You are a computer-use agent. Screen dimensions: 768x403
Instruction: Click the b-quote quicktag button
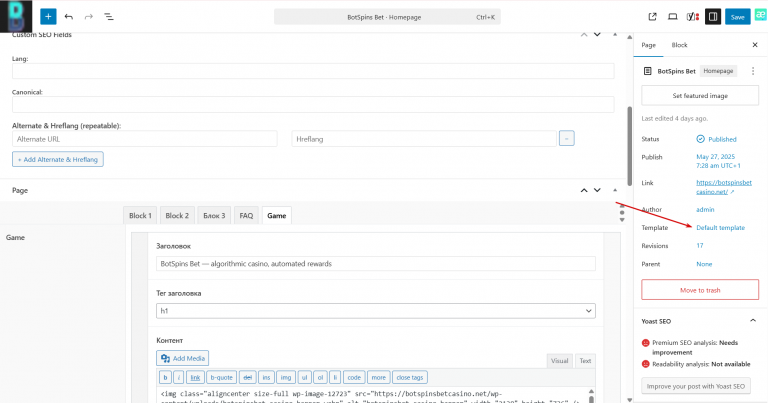coord(221,378)
